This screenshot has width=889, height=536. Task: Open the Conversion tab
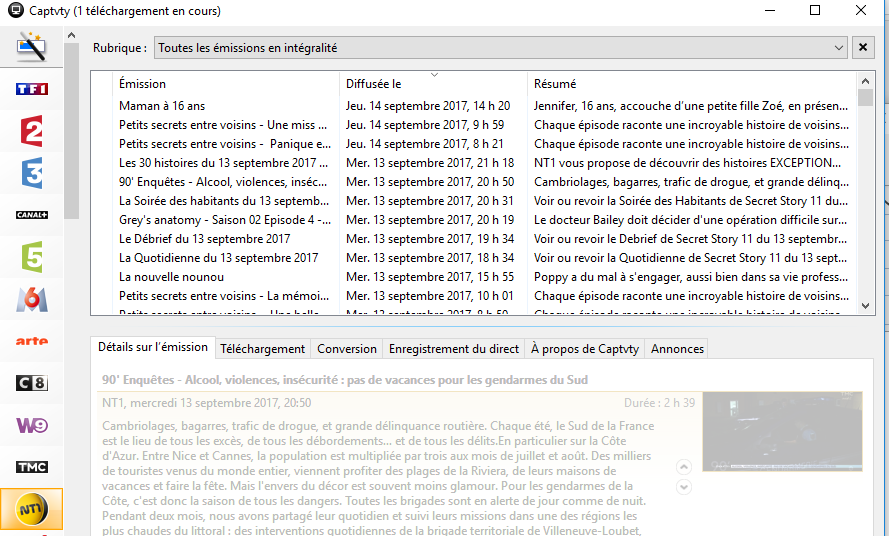(x=346, y=349)
